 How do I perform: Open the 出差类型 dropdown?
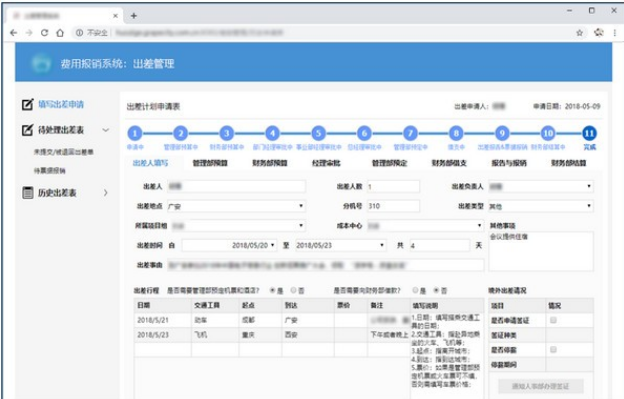pyautogui.click(x=540, y=206)
